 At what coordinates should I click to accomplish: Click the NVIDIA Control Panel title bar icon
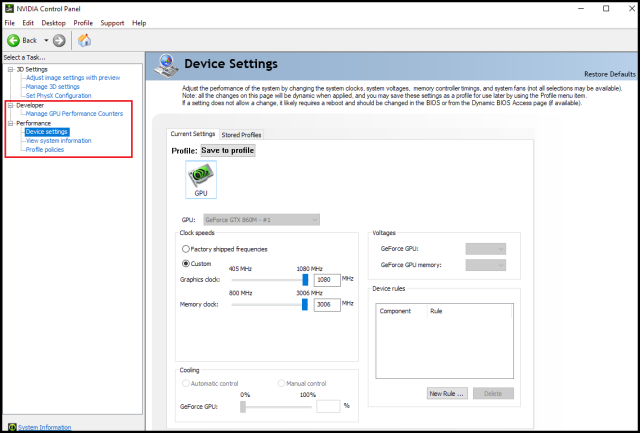tap(9, 9)
